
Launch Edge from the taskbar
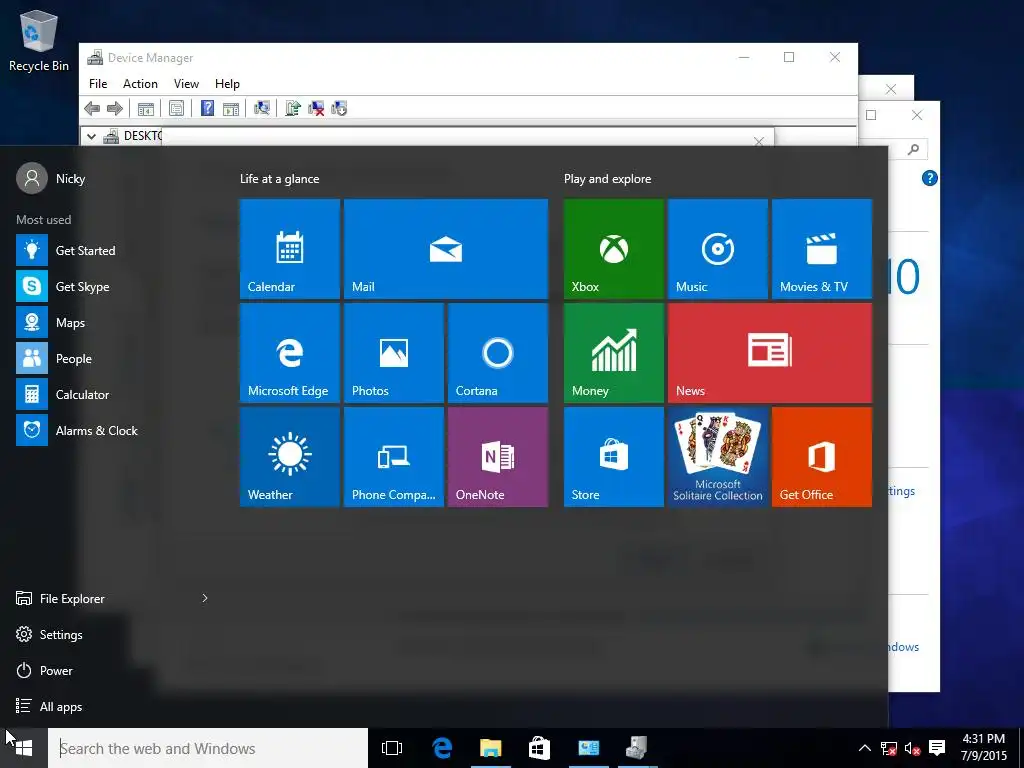click(x=442, y=748)
